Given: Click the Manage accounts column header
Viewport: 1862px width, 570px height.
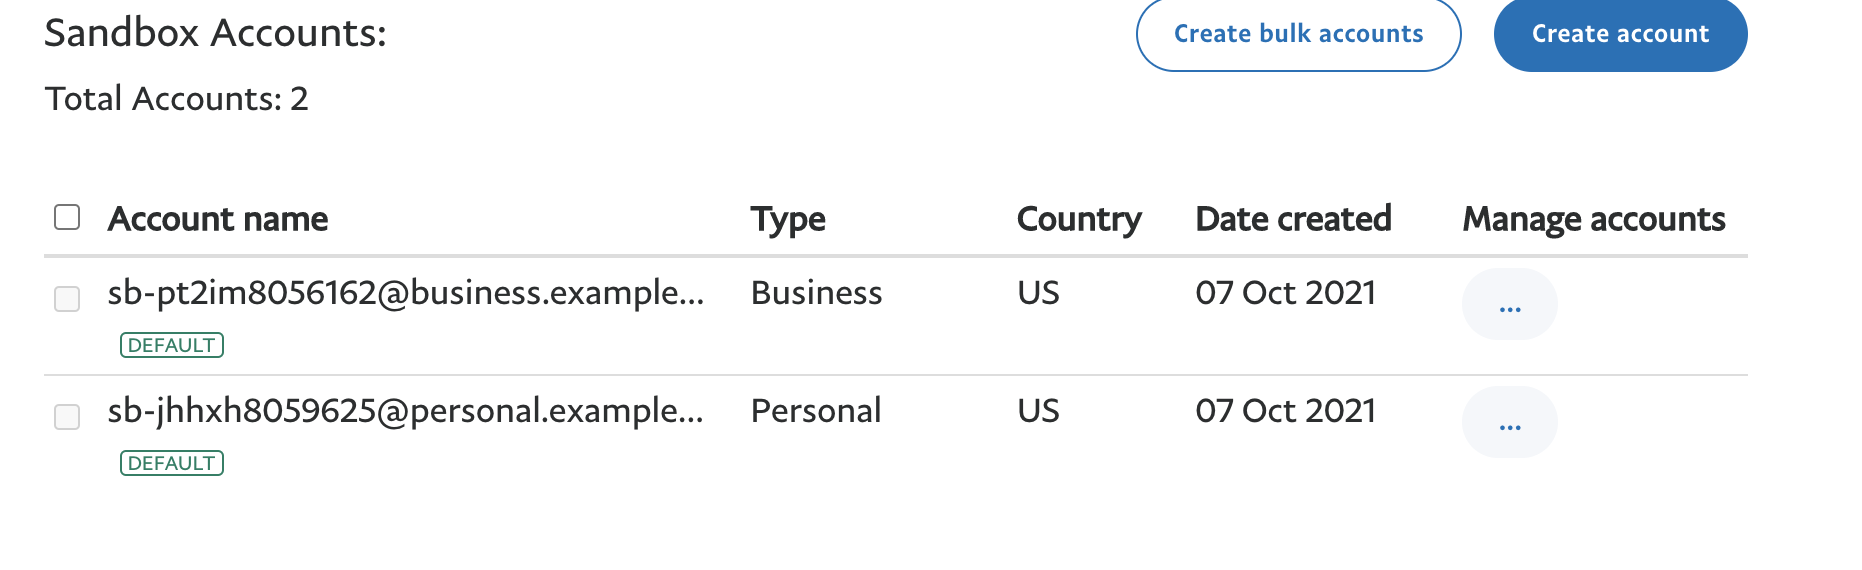Looking at the screenshot, I should (1594, 219).
